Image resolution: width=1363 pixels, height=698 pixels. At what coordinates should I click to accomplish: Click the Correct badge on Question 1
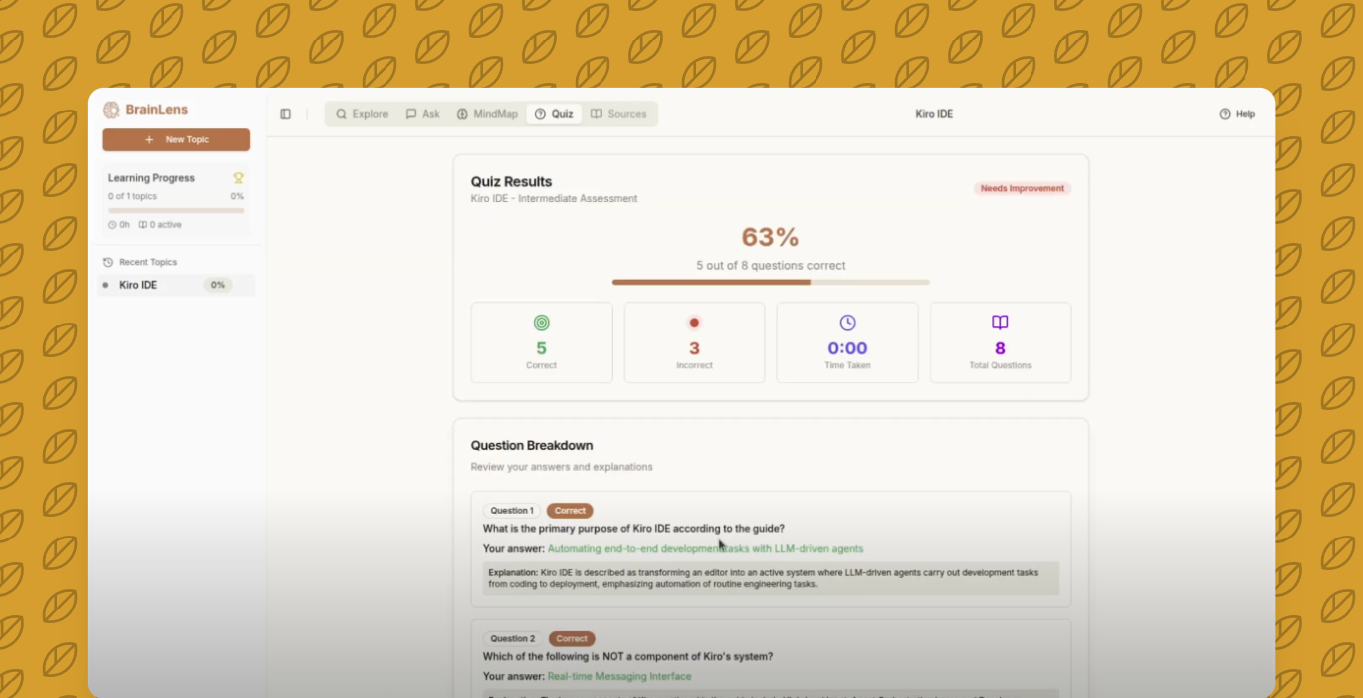coord(570,511)
